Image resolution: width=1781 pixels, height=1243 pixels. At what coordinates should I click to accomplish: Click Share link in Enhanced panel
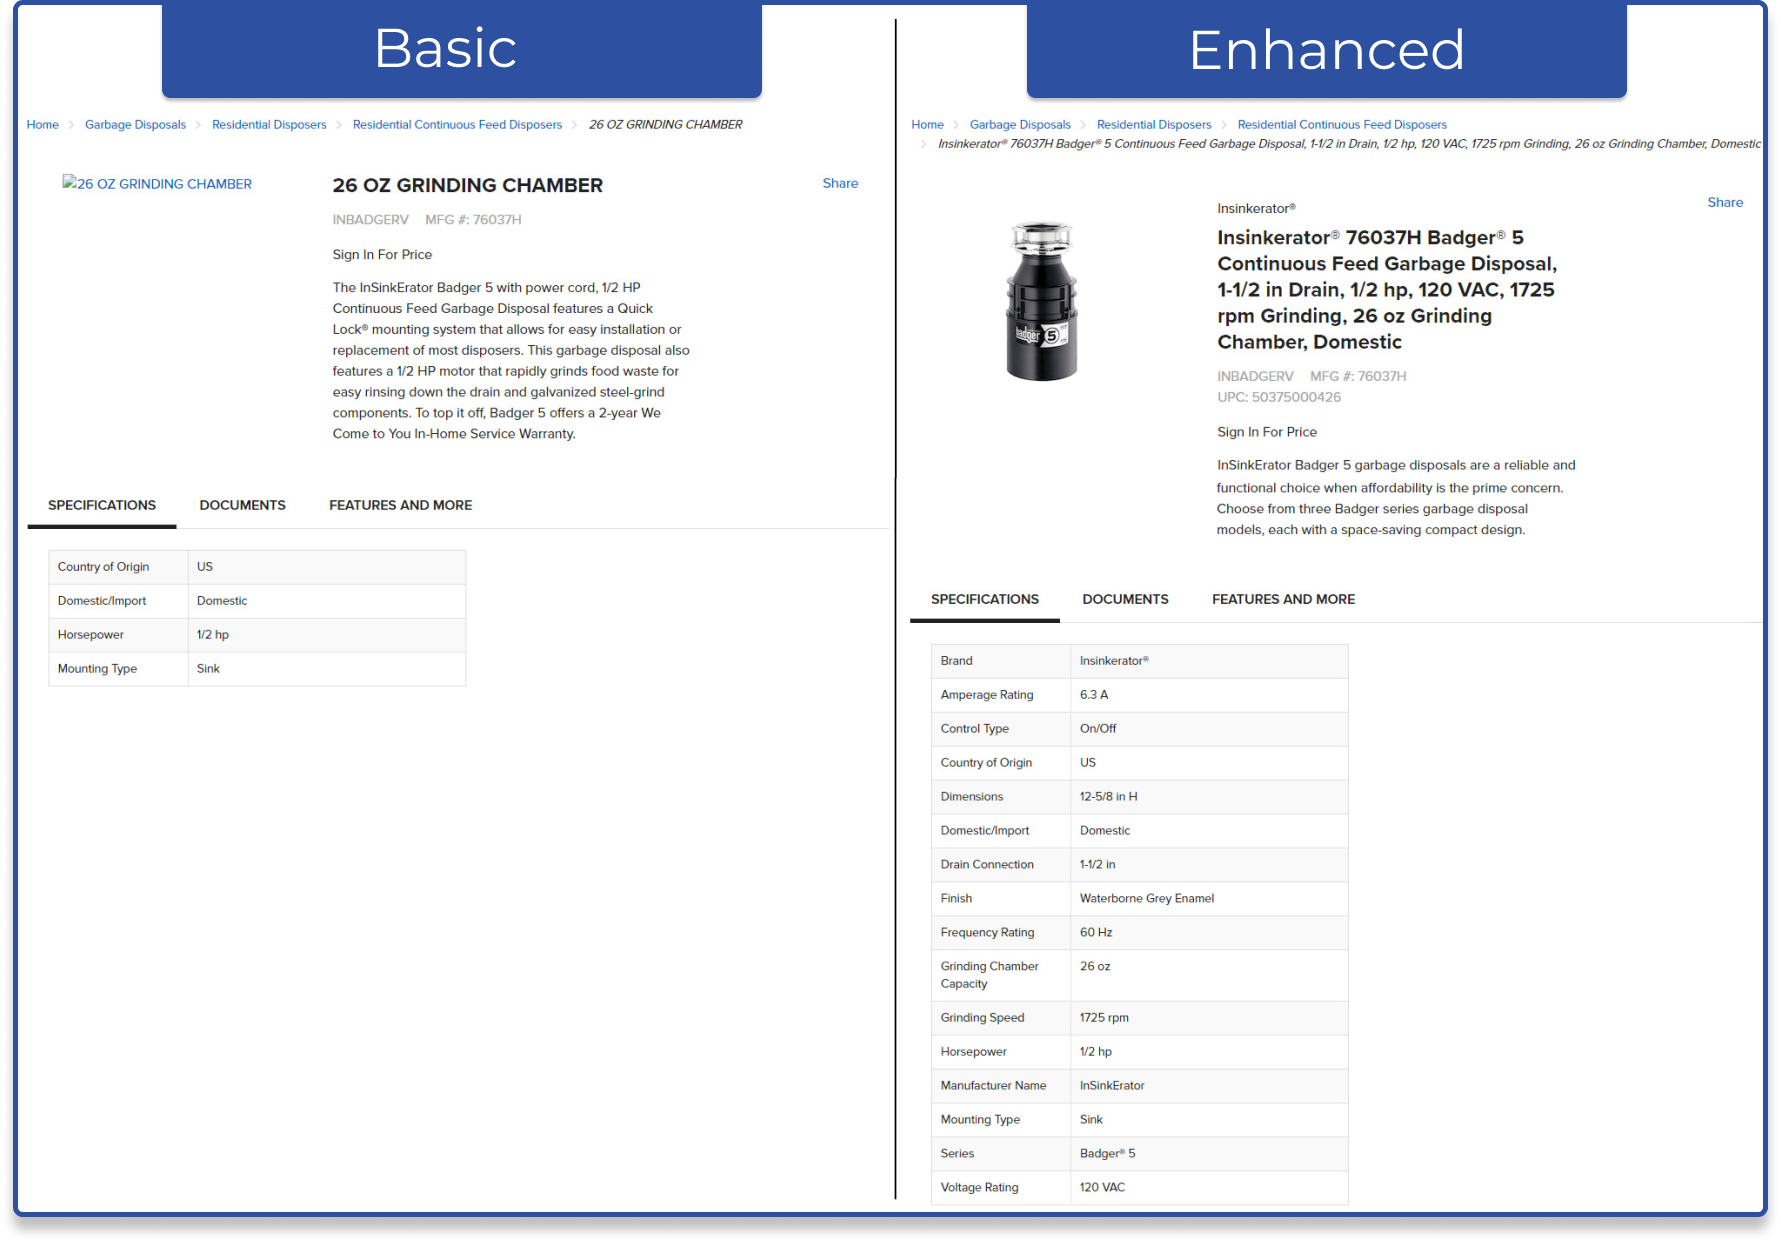coord(1725,202)
